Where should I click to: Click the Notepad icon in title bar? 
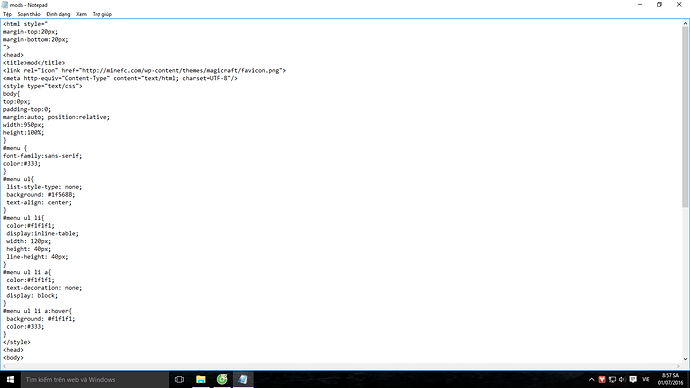tap(5, 5)
